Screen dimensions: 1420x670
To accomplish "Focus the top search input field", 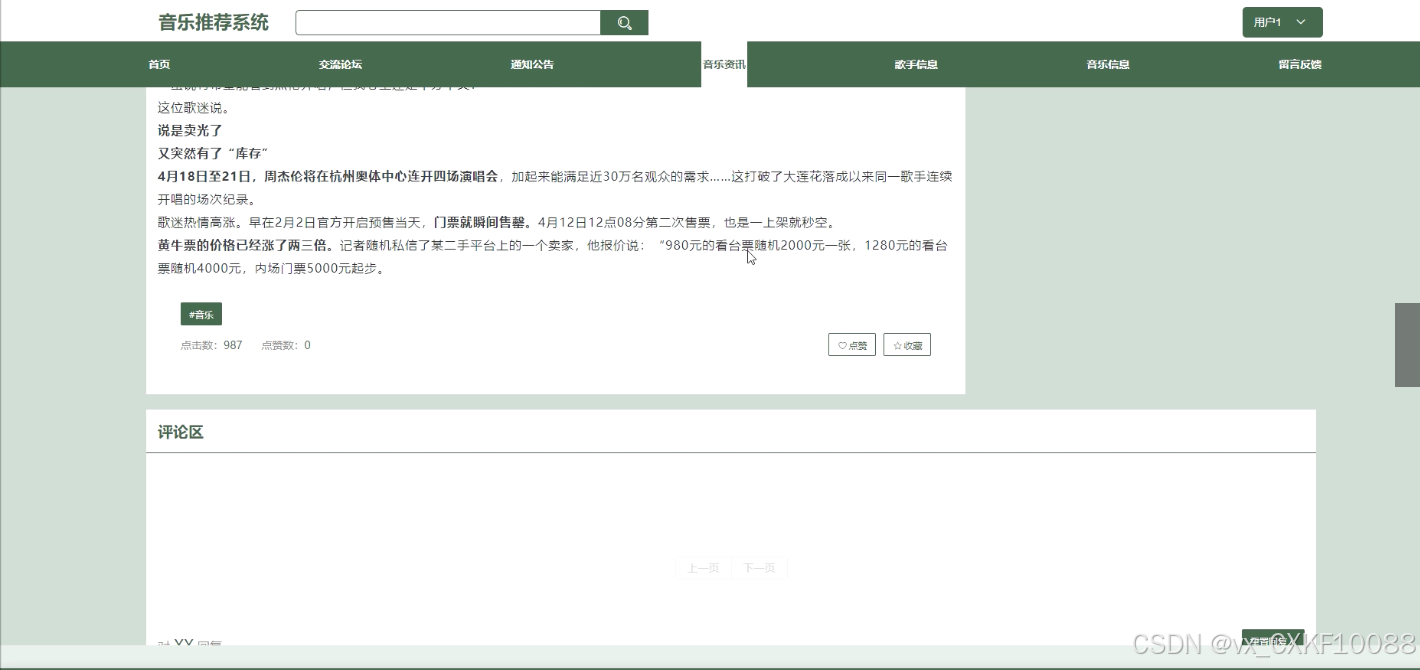I will click(x=448, y=23).
